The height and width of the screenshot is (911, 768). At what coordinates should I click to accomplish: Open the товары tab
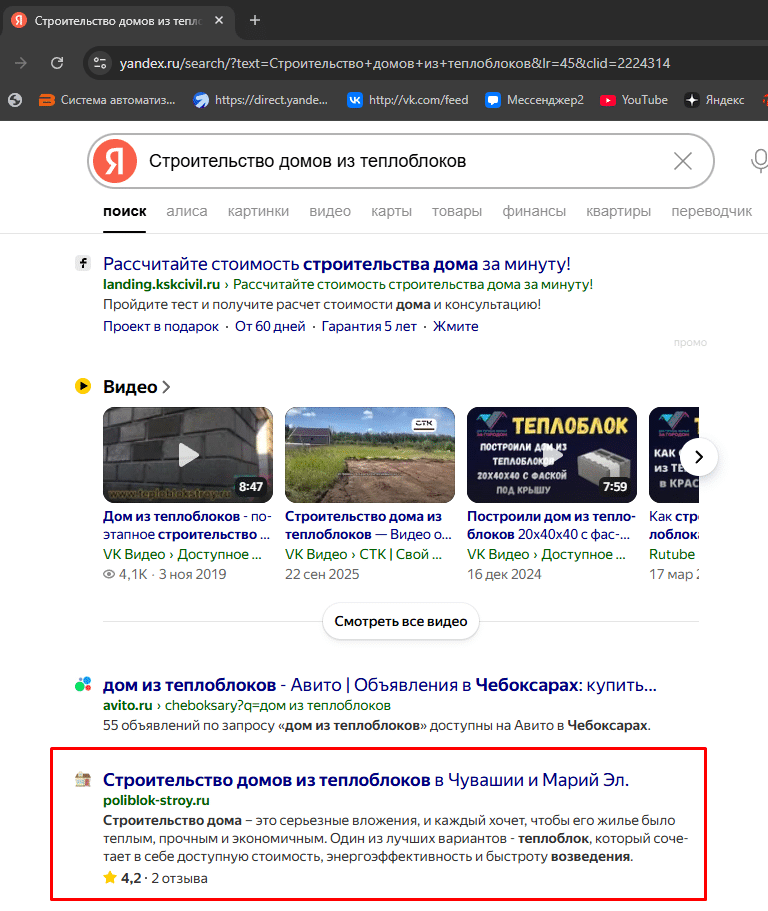point(456,211)
